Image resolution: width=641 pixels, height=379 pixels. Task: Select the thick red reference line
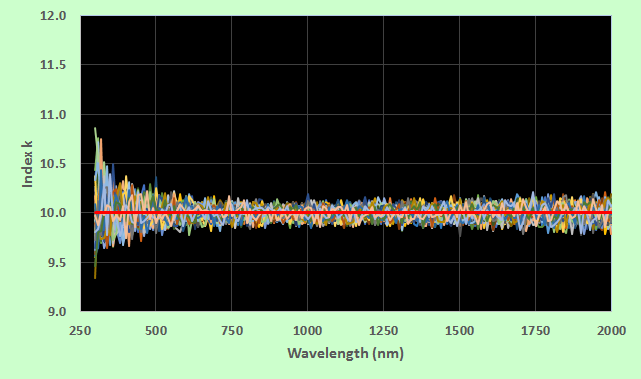click(353, 213)
